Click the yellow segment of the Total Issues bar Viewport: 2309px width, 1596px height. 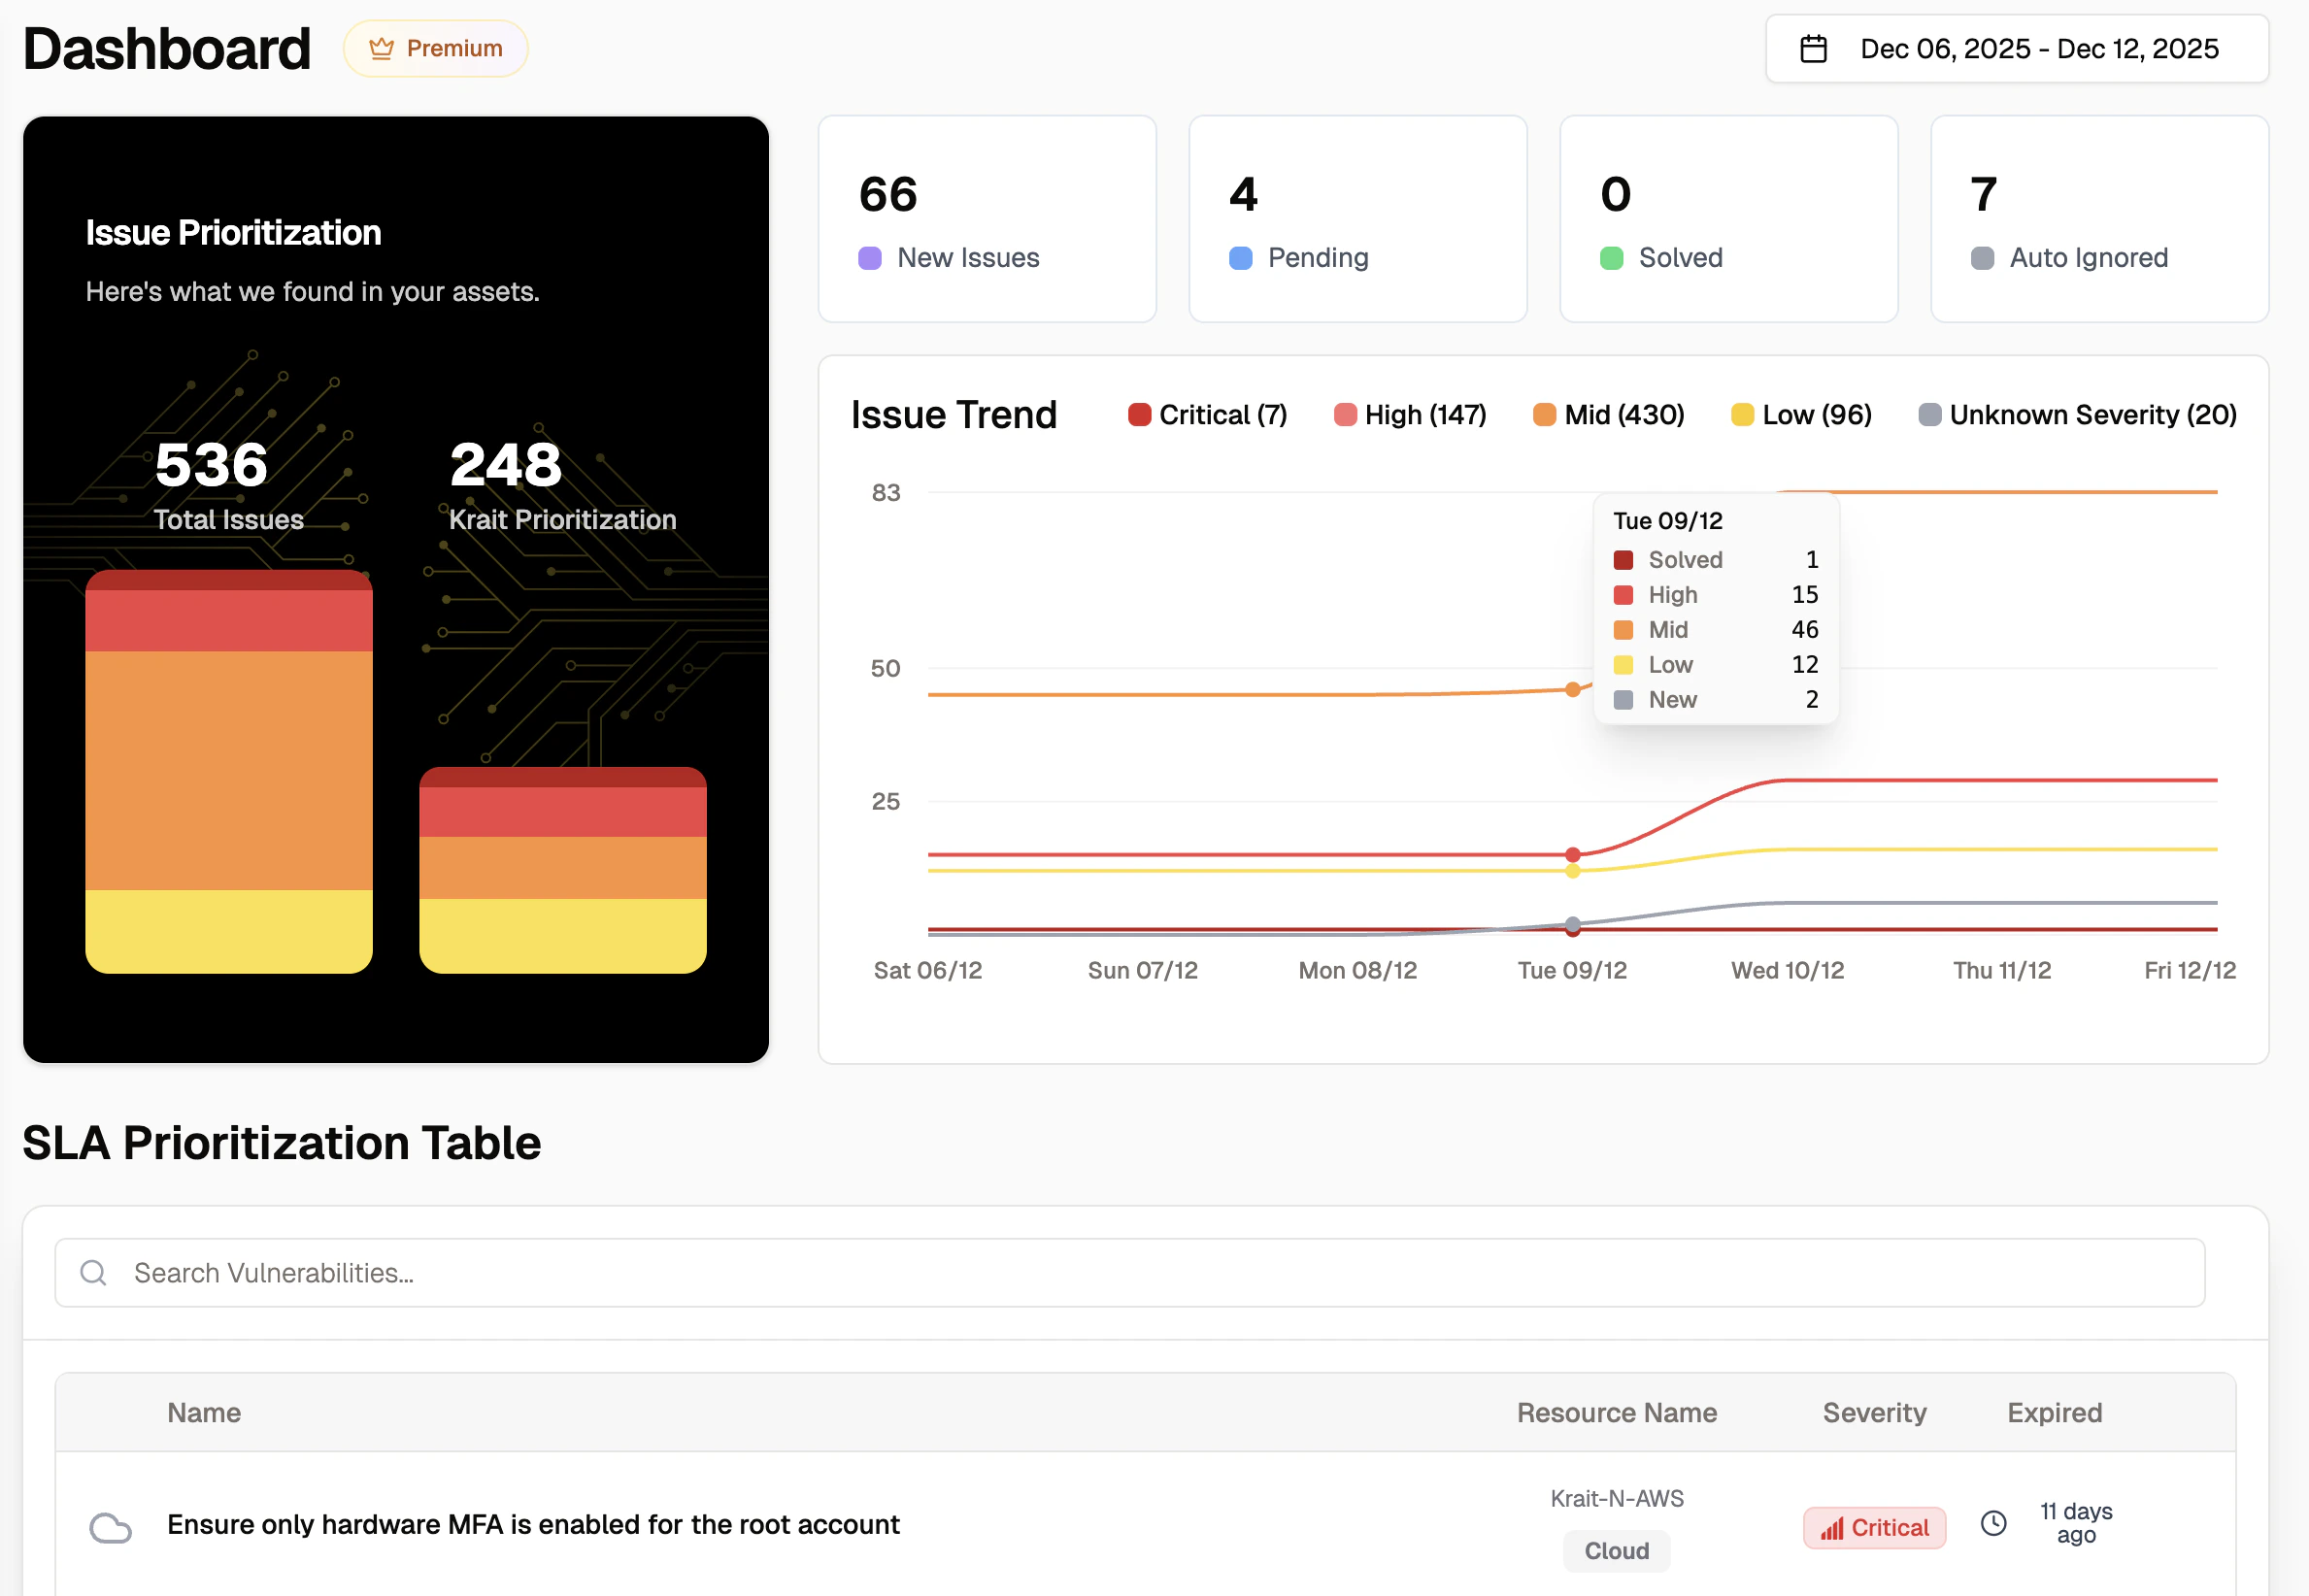click(x=228, y=925)
